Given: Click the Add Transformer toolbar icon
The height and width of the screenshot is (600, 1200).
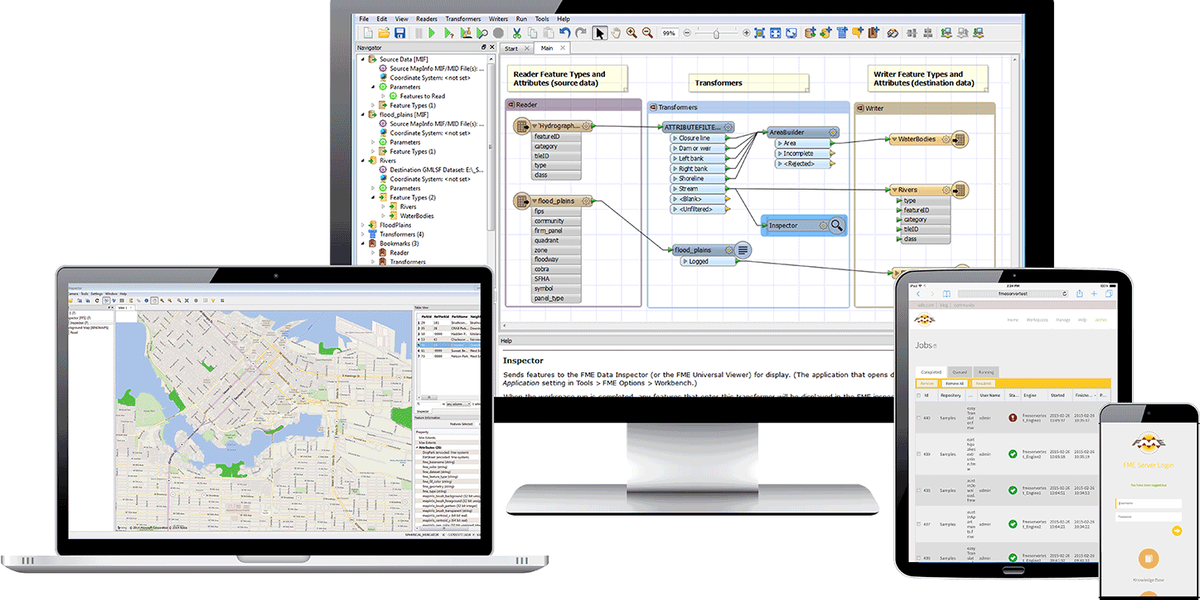Looking at the screenshot, I should click(x=843, y=33).
